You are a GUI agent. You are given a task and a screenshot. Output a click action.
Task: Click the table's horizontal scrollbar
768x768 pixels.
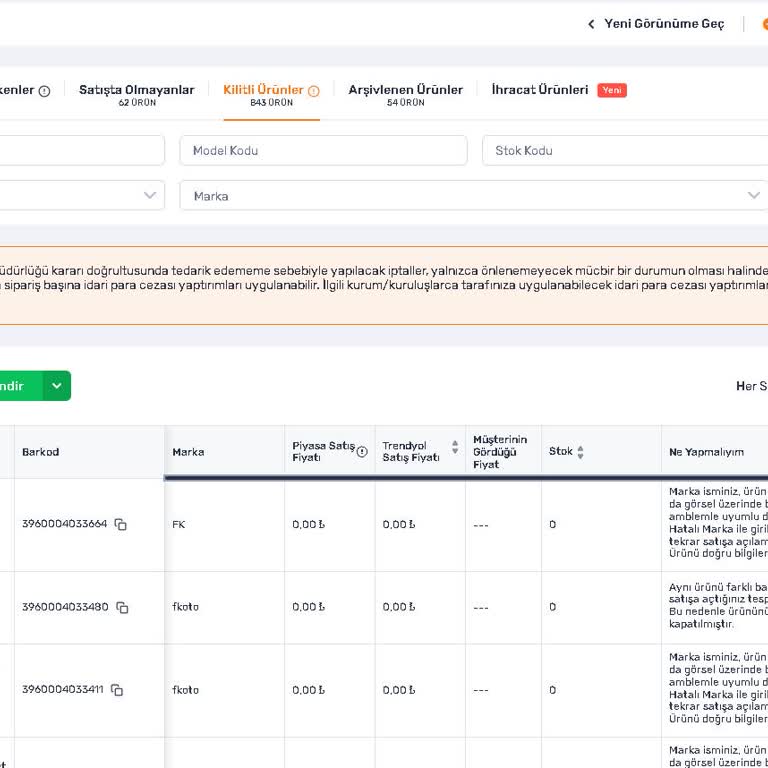466,478
